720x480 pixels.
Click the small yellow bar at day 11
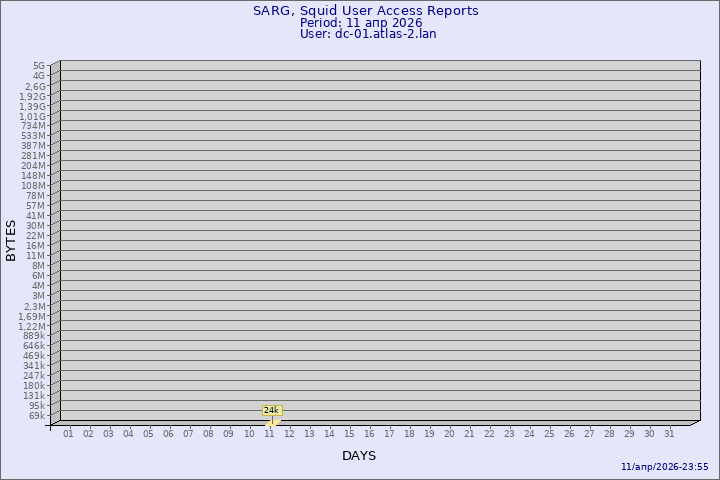coord(272,422)
